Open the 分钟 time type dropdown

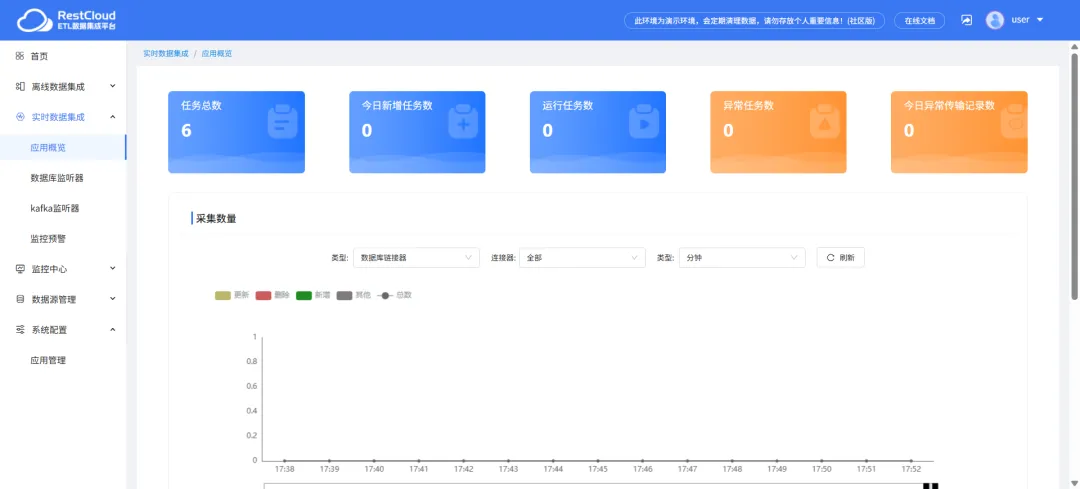click(742, 258)
